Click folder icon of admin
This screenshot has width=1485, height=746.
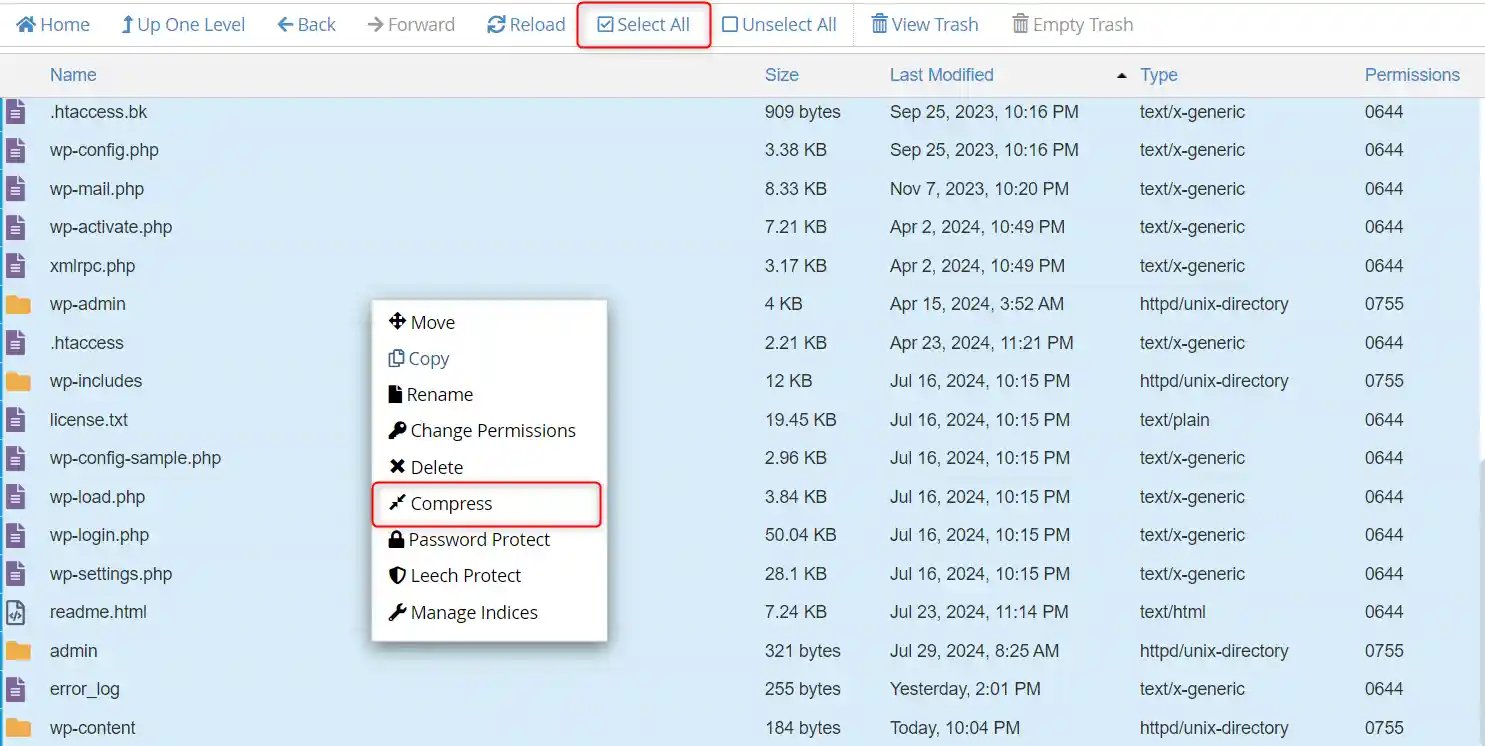click(x=18, y=651)
